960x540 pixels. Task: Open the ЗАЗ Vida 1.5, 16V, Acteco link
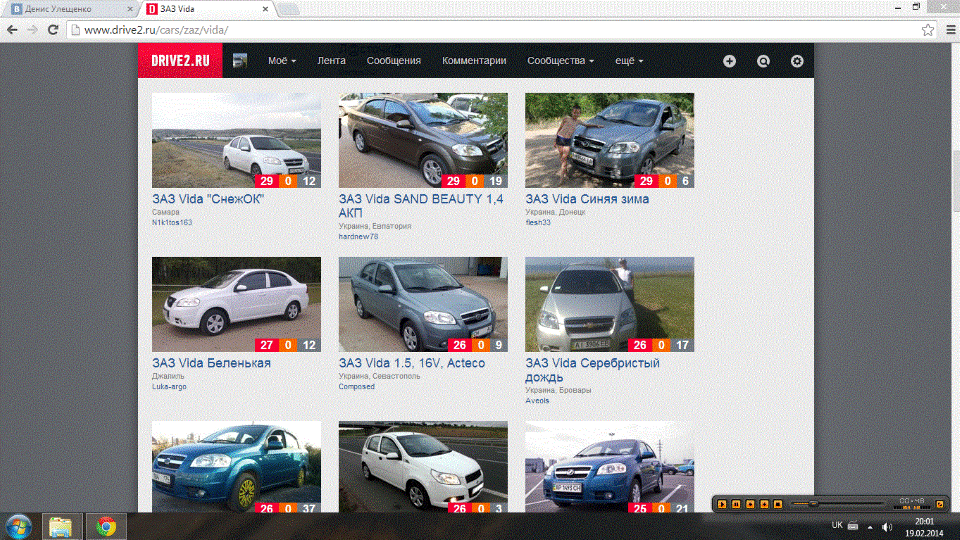point(412,363)
